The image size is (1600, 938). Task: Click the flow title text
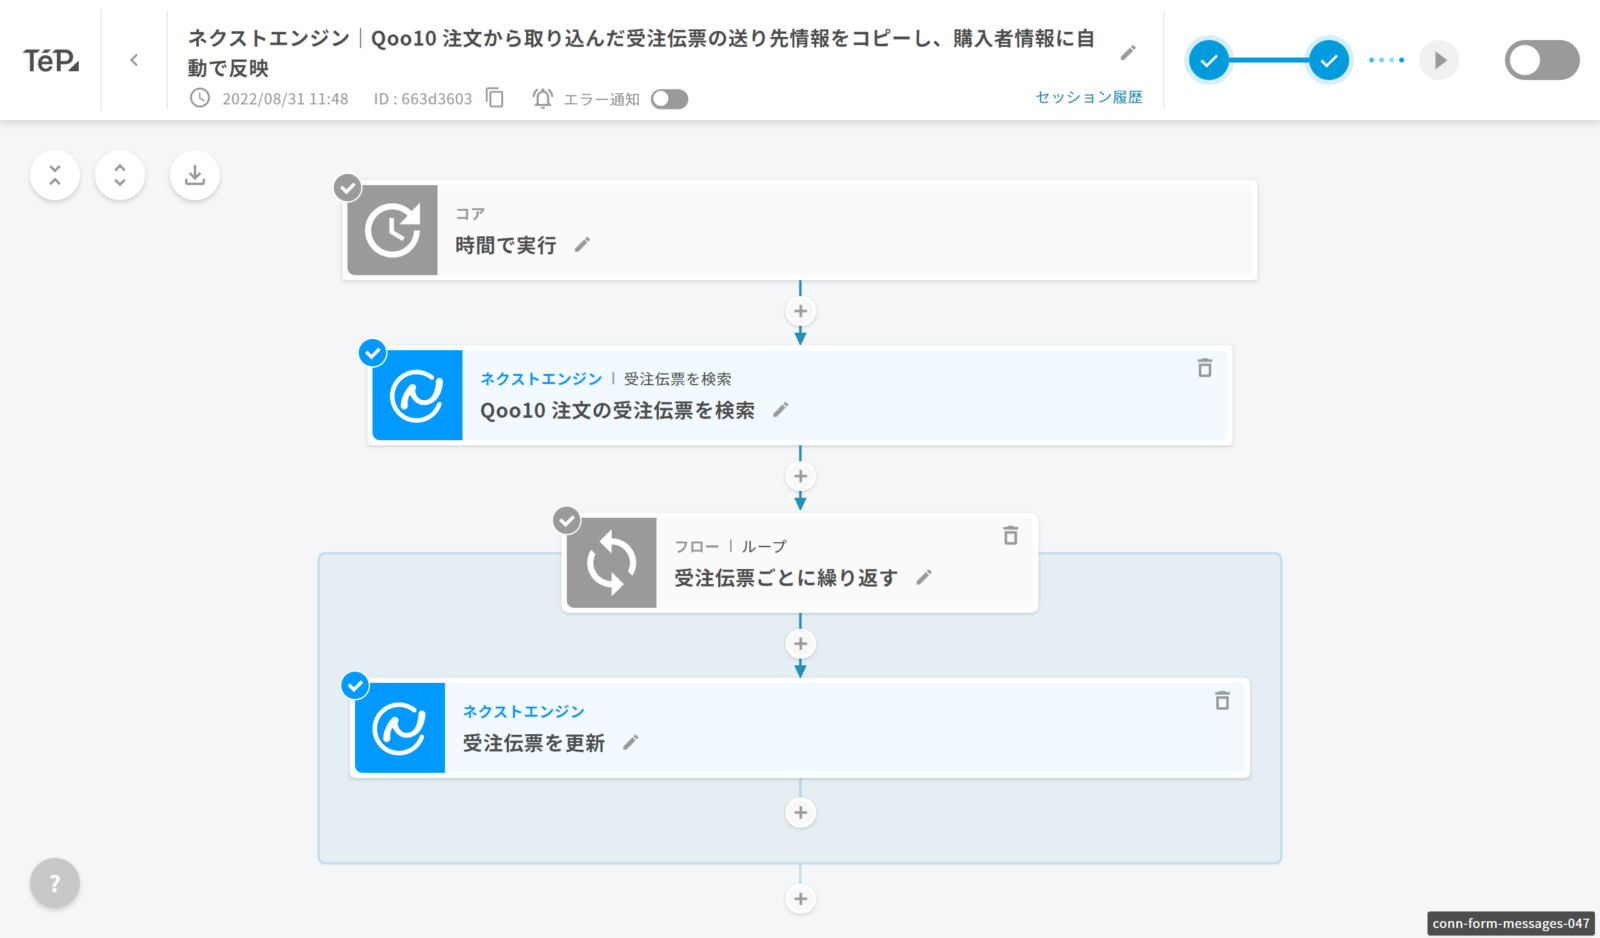point(641,53)
